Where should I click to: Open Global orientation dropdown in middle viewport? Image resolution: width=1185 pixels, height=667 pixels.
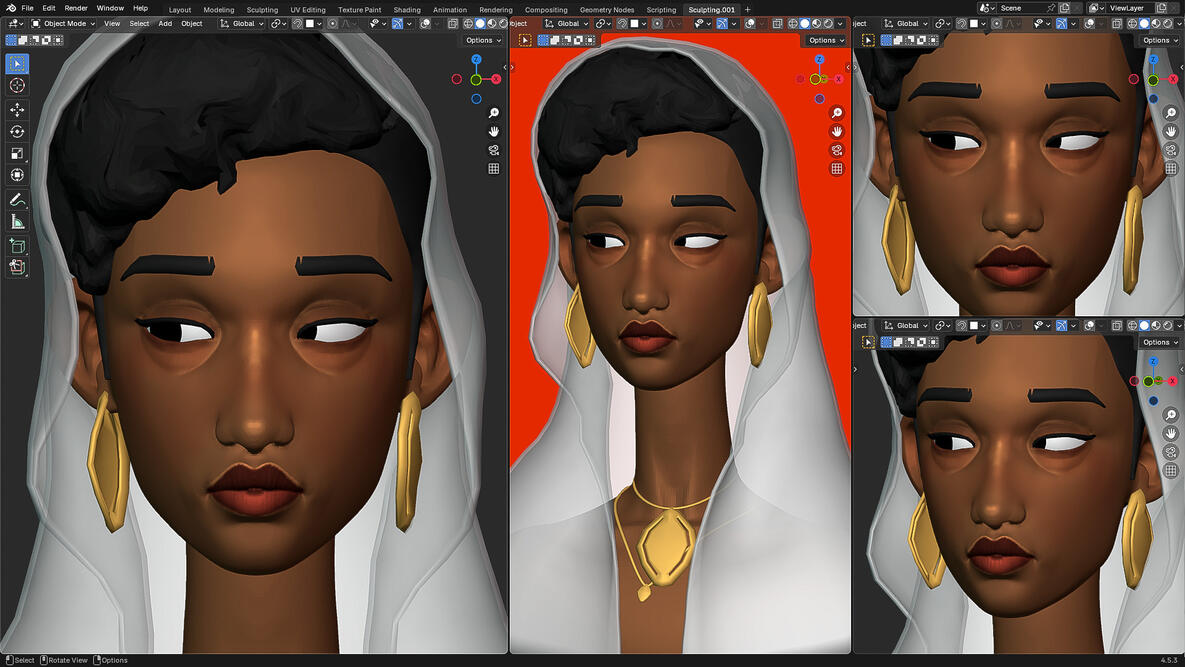click(x=567, y=23)
